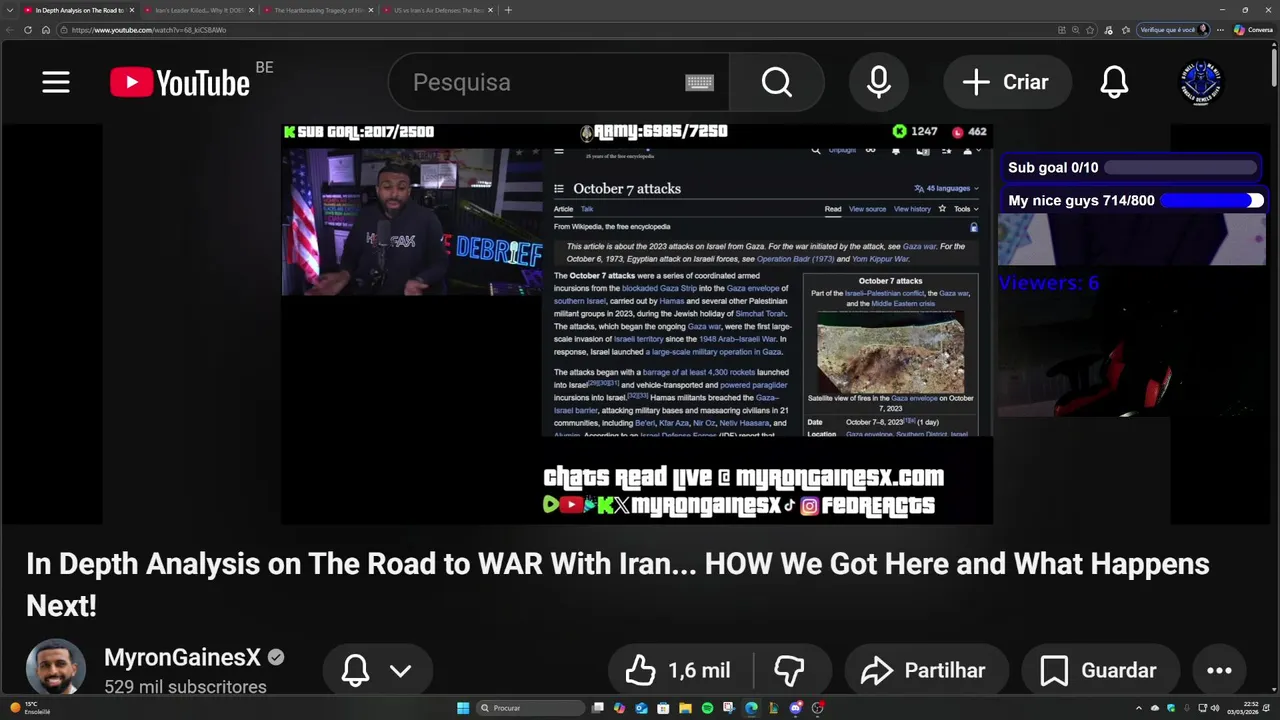Image resolution: width=1280 pixels, height=720 pixels.
Task: Open Task View on taskbar
Action: pyautogui.click(x=598, y=708)
